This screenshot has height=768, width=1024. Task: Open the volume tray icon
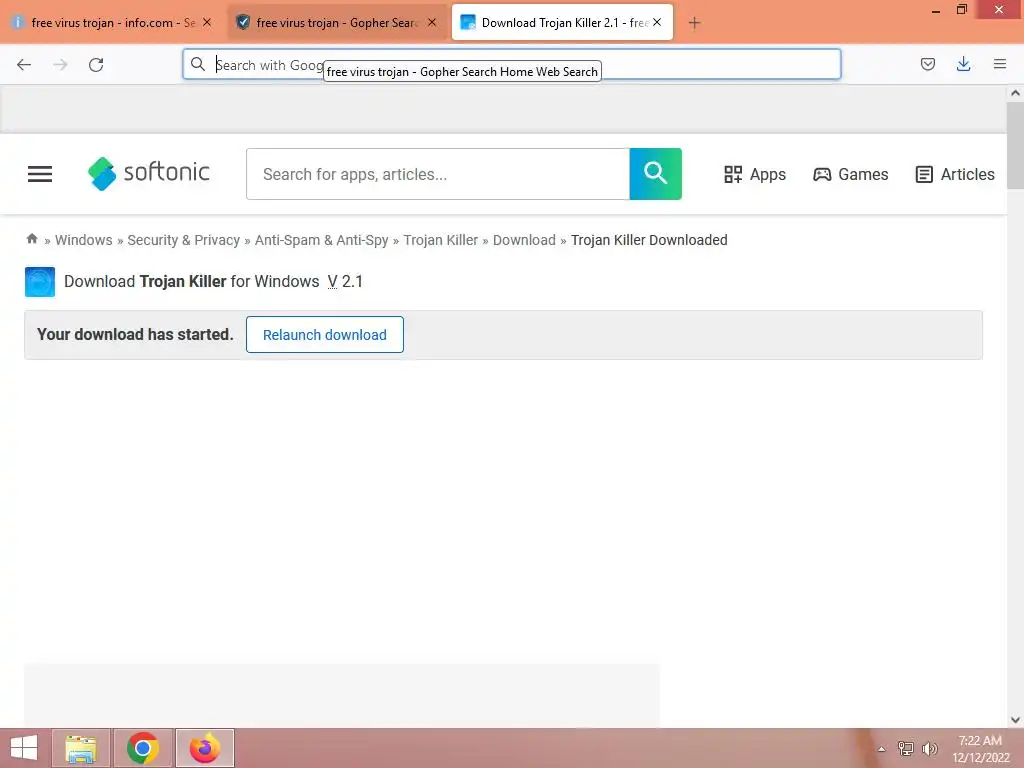(930, 749)
